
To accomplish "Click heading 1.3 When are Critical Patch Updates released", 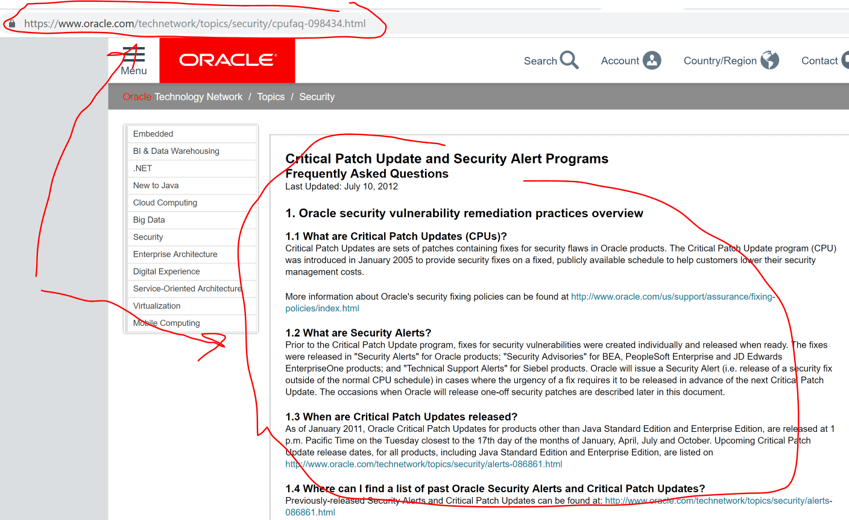I will (x=401, y=417).
